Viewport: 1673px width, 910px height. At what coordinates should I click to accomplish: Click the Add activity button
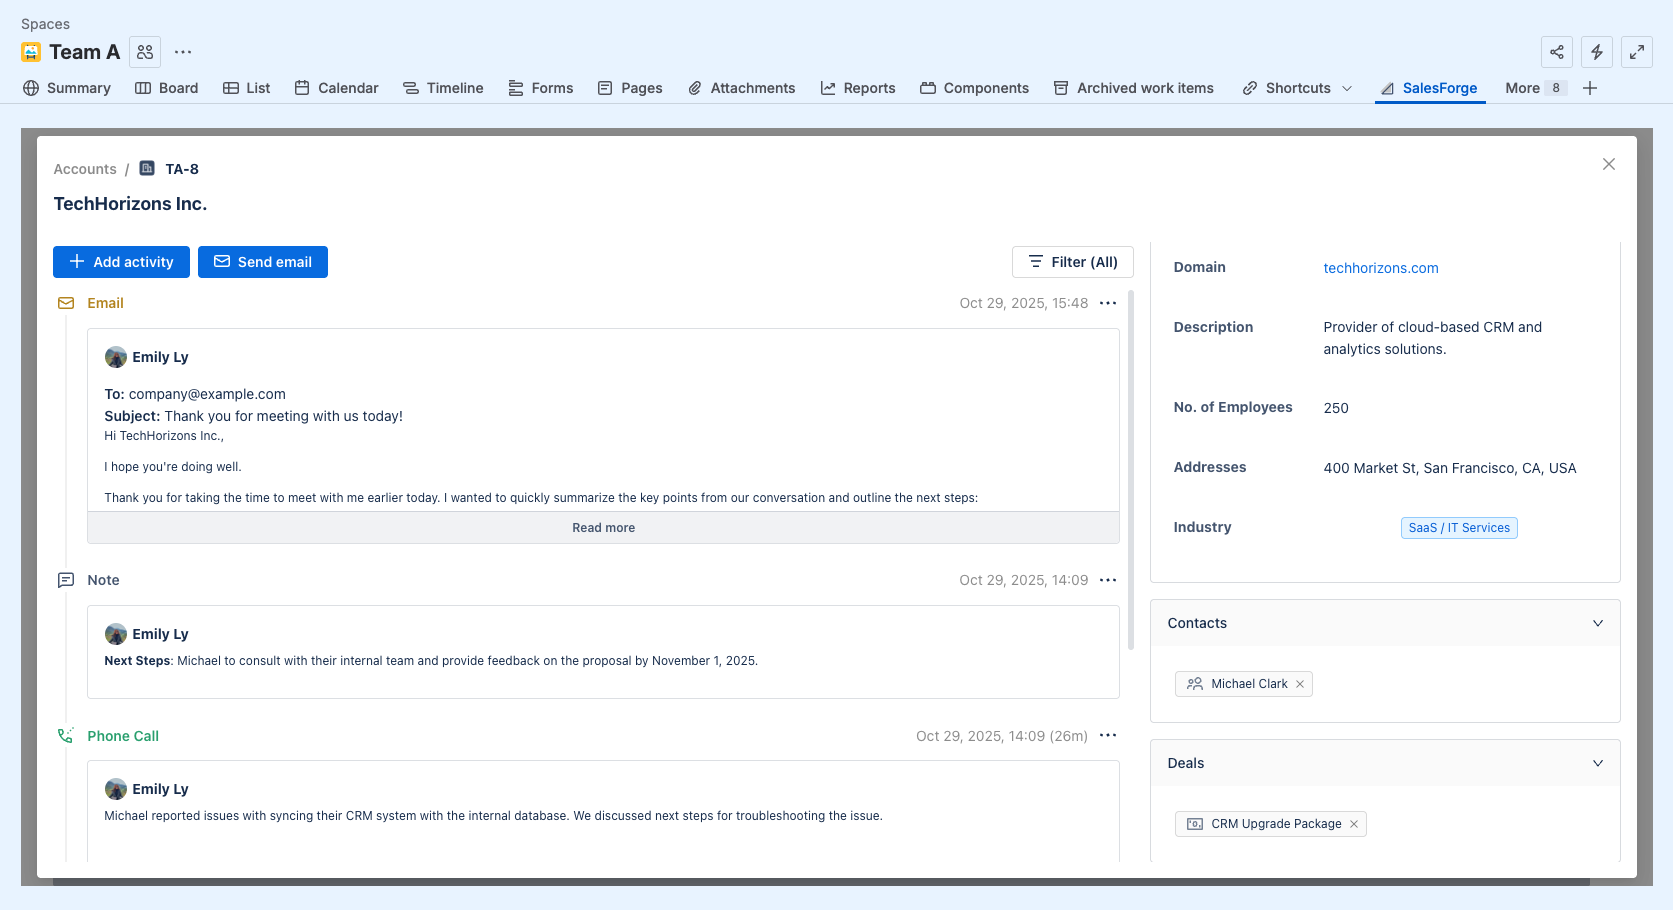(121, 262)
